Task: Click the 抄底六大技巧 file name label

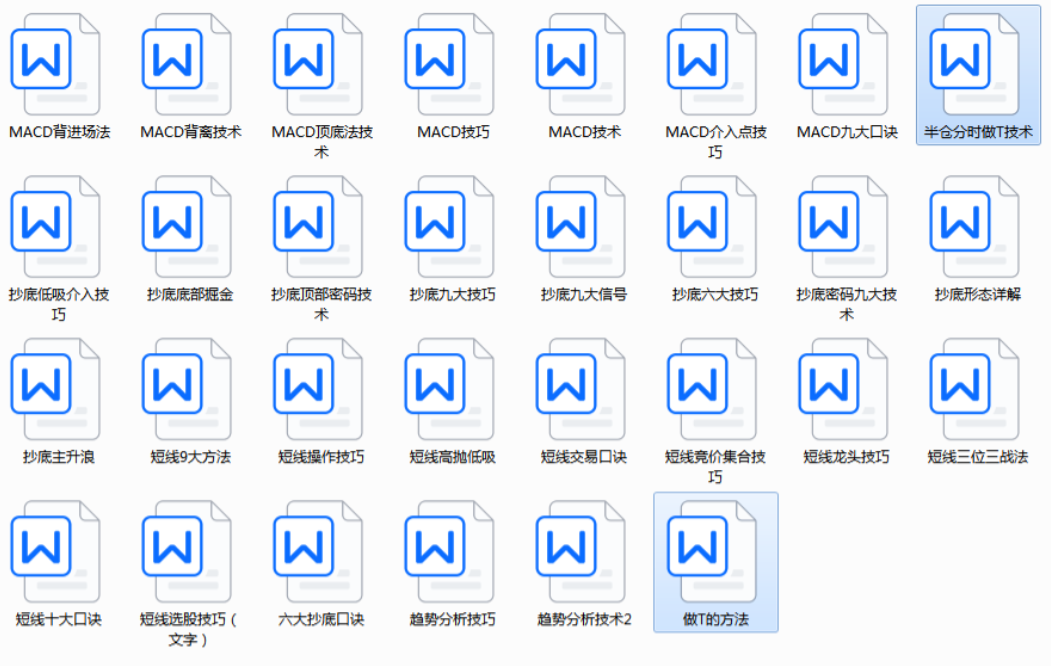Action: point(715,294)
